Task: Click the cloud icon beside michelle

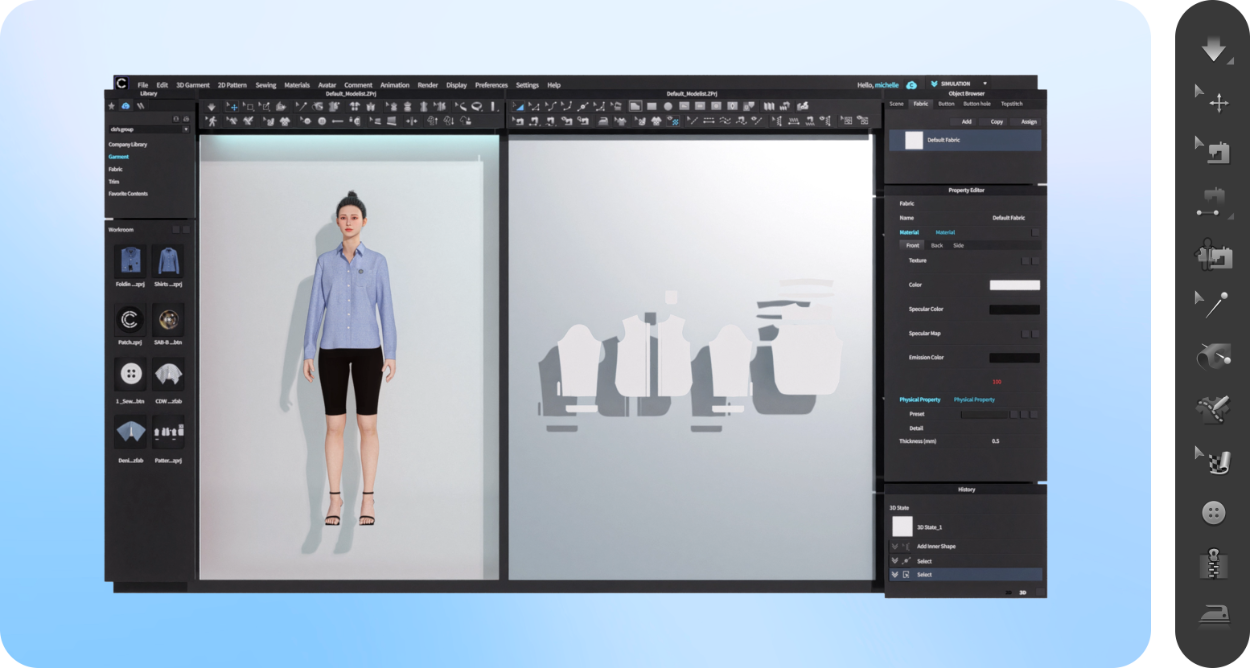Action: 911,85
